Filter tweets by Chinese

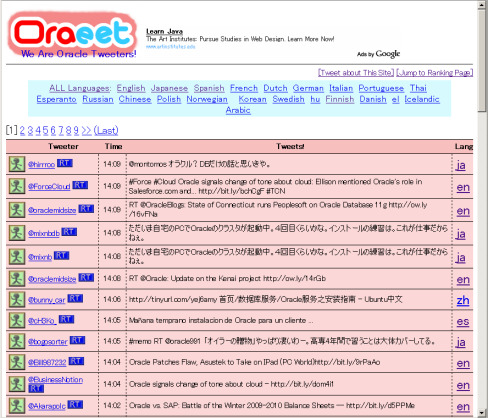[x=135, y=99]
